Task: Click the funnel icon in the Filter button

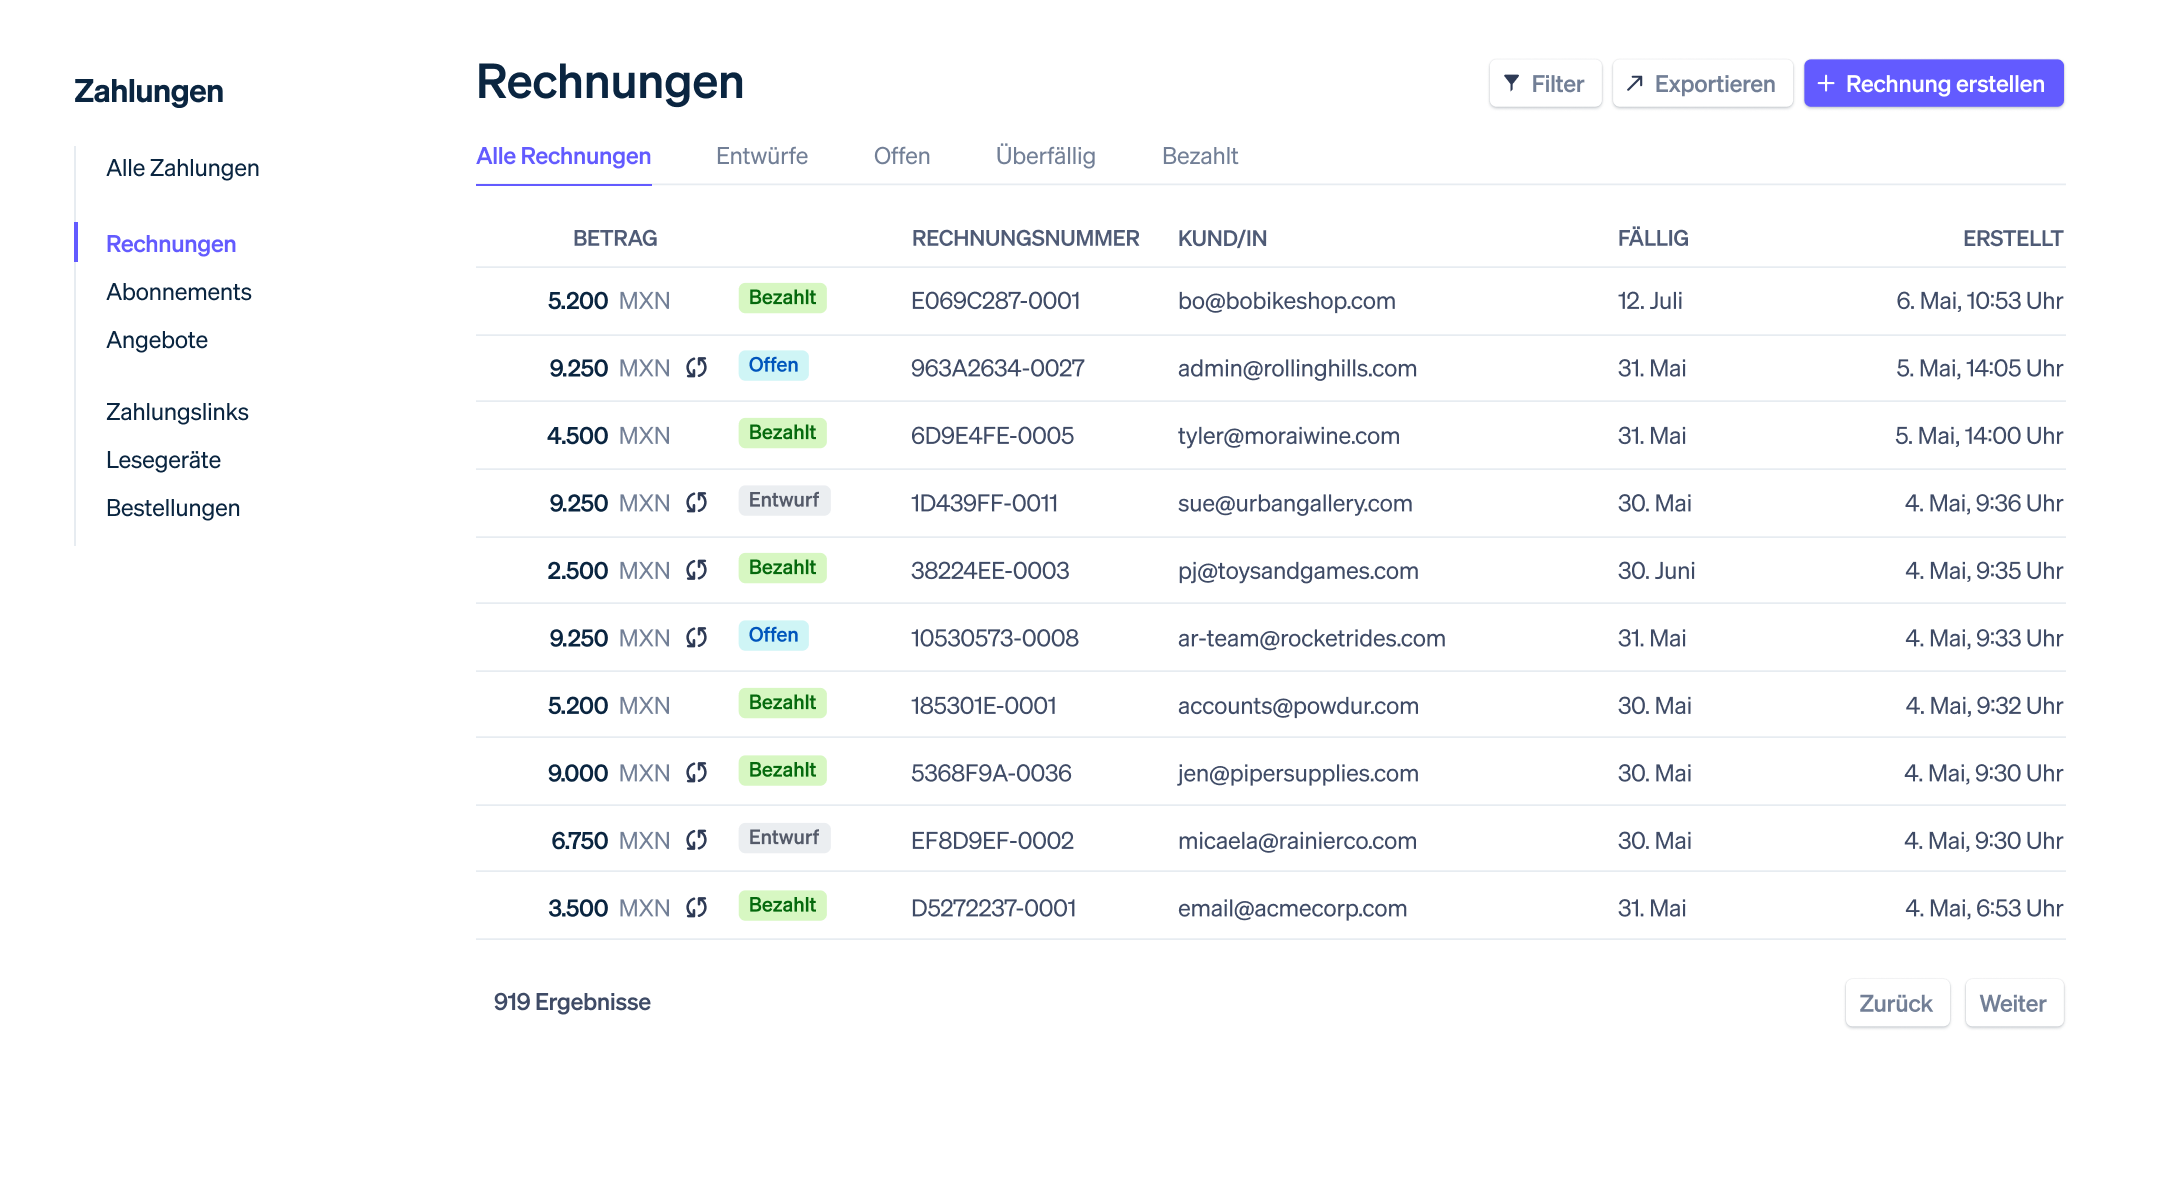Action: pyautogui.click(x=1512, y=83)
